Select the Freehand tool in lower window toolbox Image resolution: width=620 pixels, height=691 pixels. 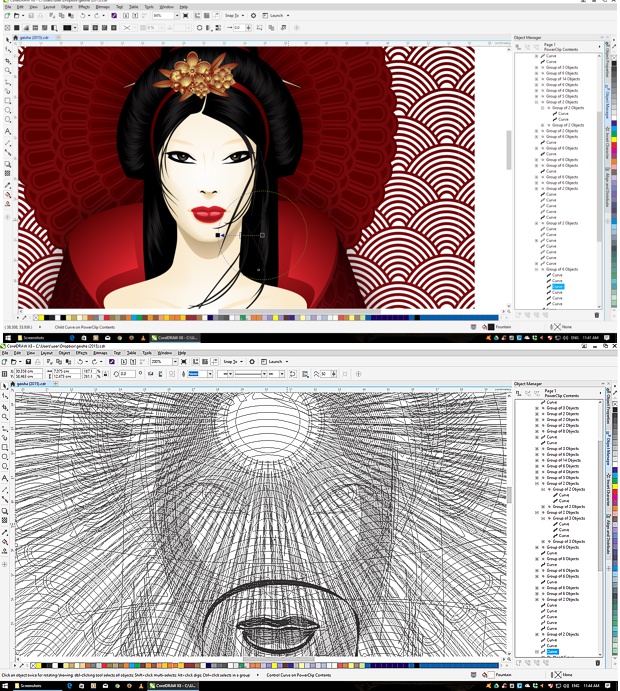[5, 428]
